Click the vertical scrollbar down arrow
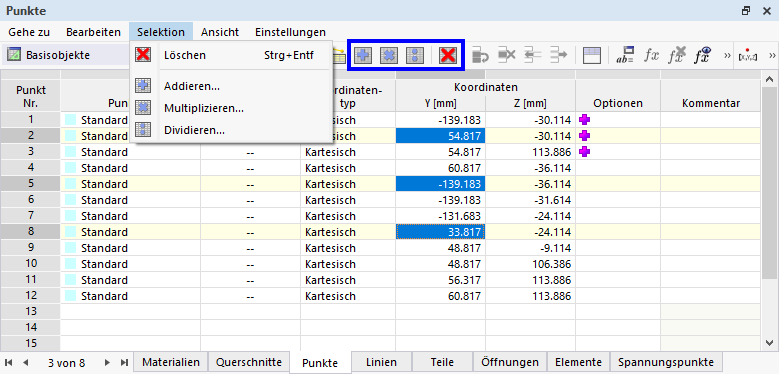Screen dimensions: 779x374 769,342
